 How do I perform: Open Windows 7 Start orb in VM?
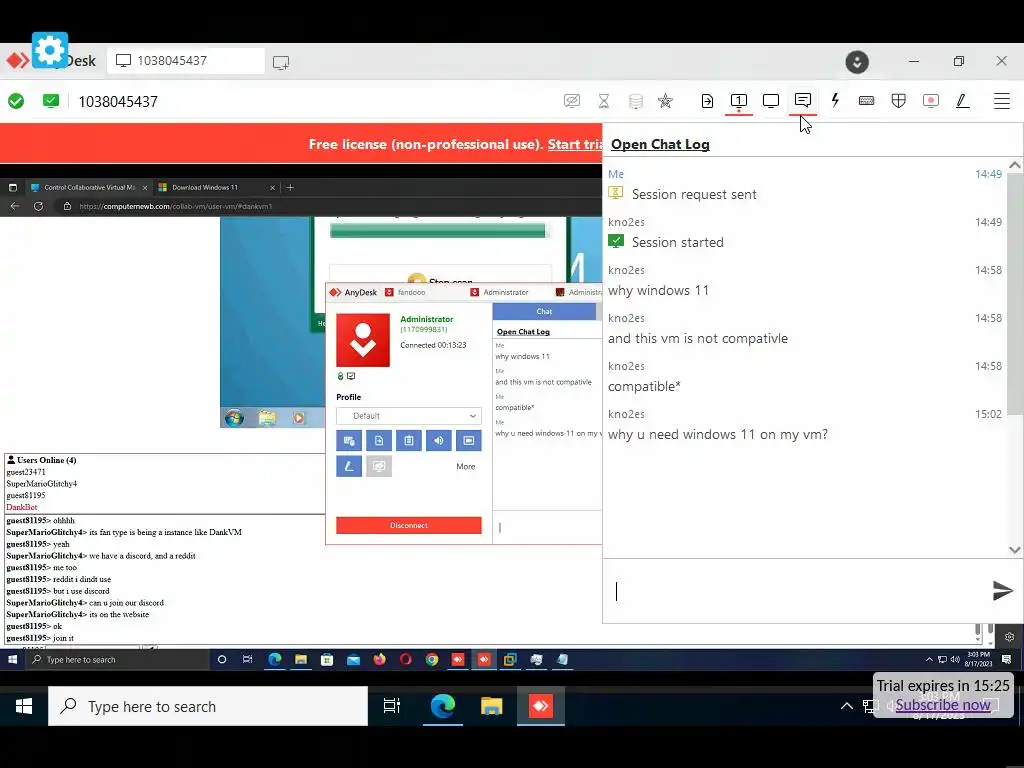coord(234,417)
